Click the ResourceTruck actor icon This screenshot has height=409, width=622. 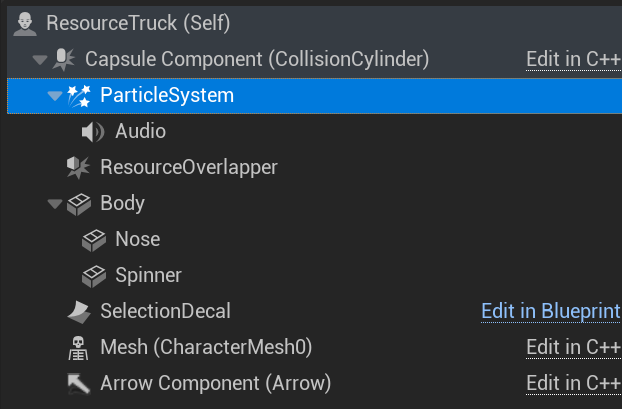[x=28, y=23]
